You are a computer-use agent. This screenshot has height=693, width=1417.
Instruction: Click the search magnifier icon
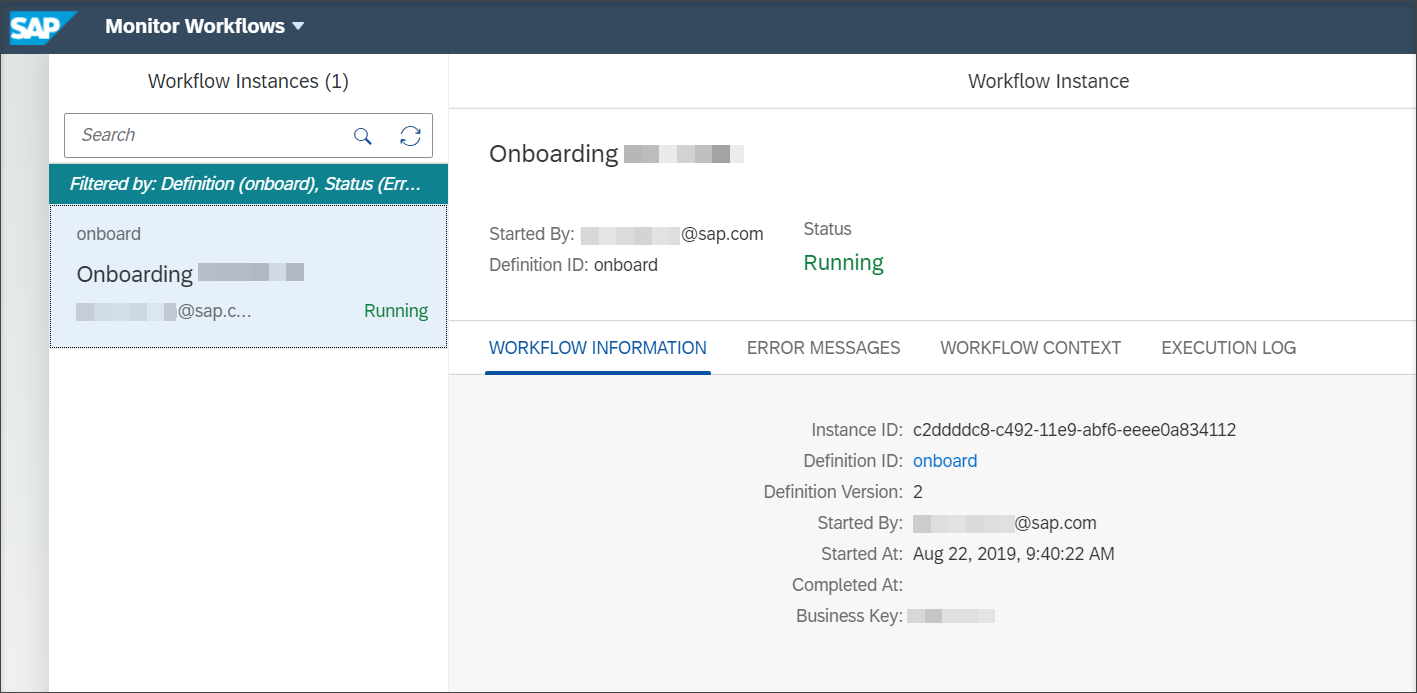[x=363, y=136]
